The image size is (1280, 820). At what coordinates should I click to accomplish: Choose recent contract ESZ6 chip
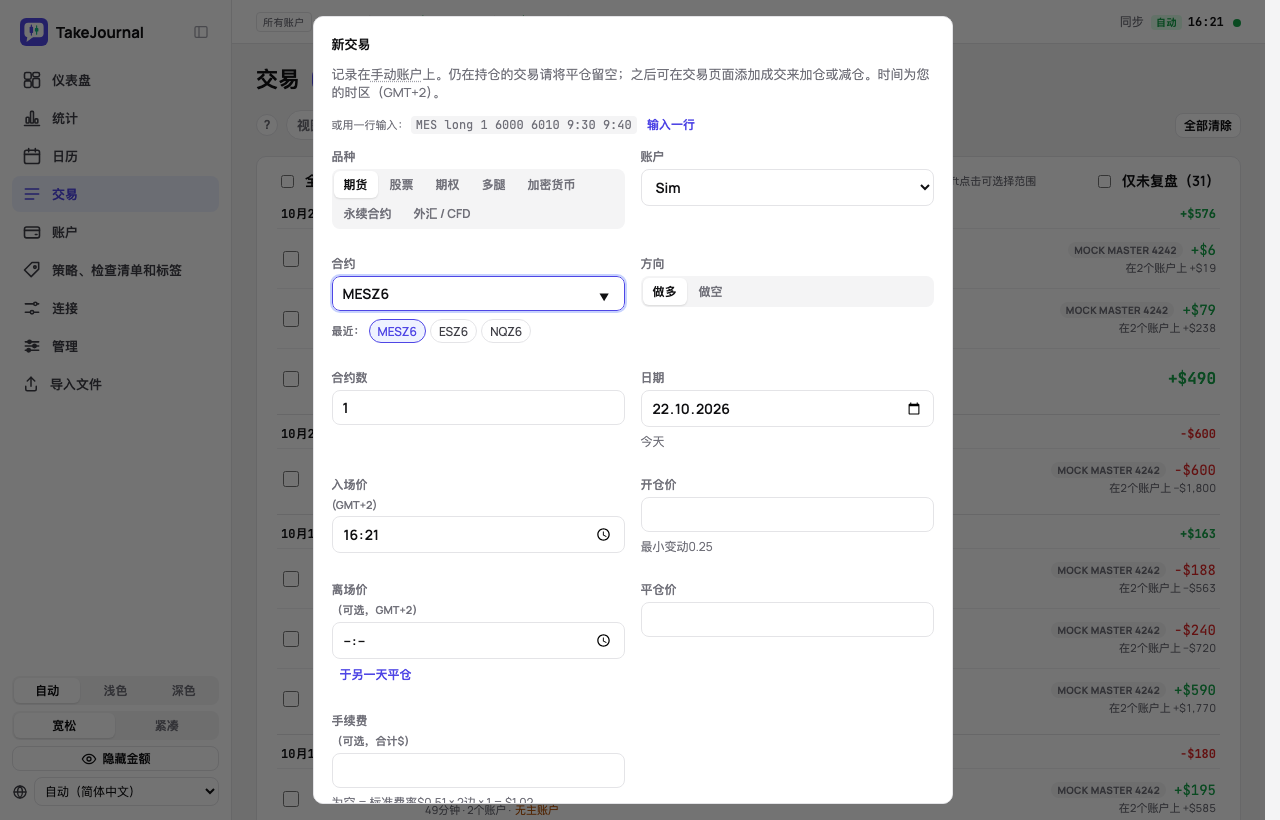click(x=453, y=332)
